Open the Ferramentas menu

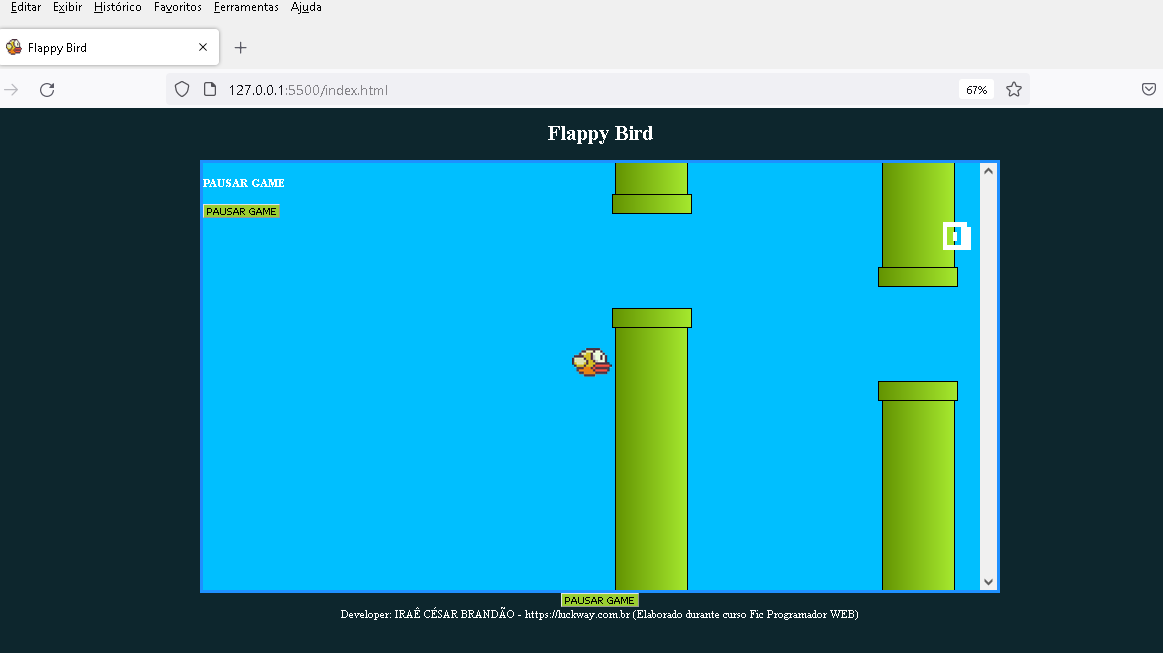245,7
